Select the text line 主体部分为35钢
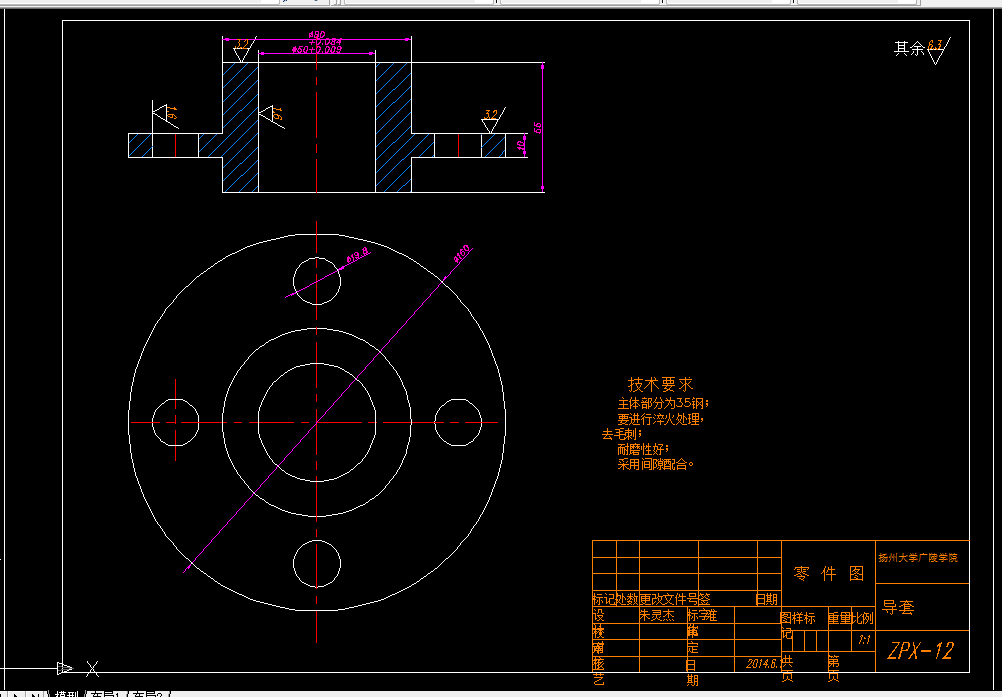1002x697 pixels. point(663,404)
